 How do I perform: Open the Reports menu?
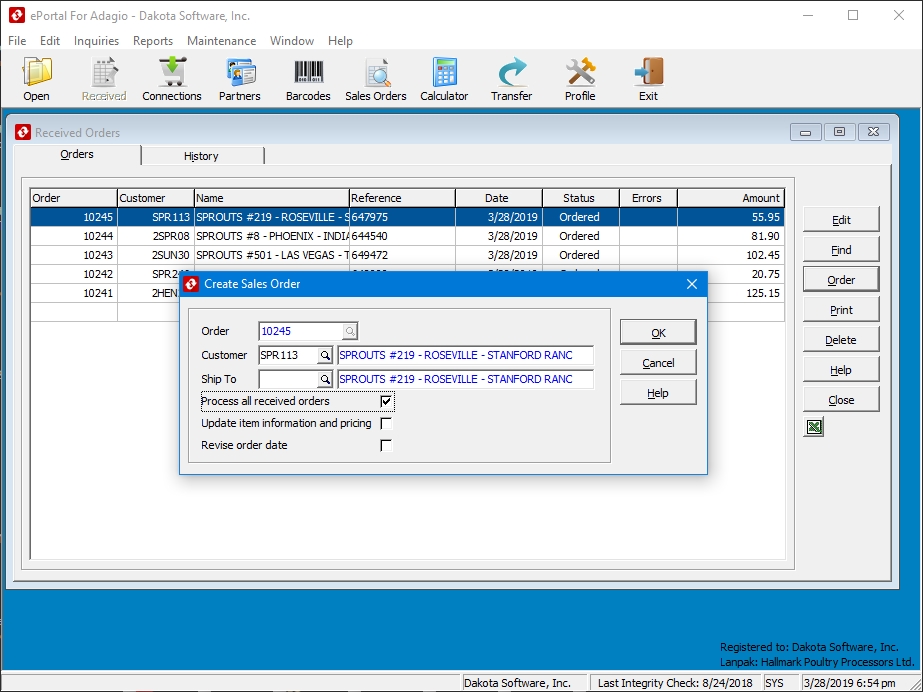coord(153,41)
